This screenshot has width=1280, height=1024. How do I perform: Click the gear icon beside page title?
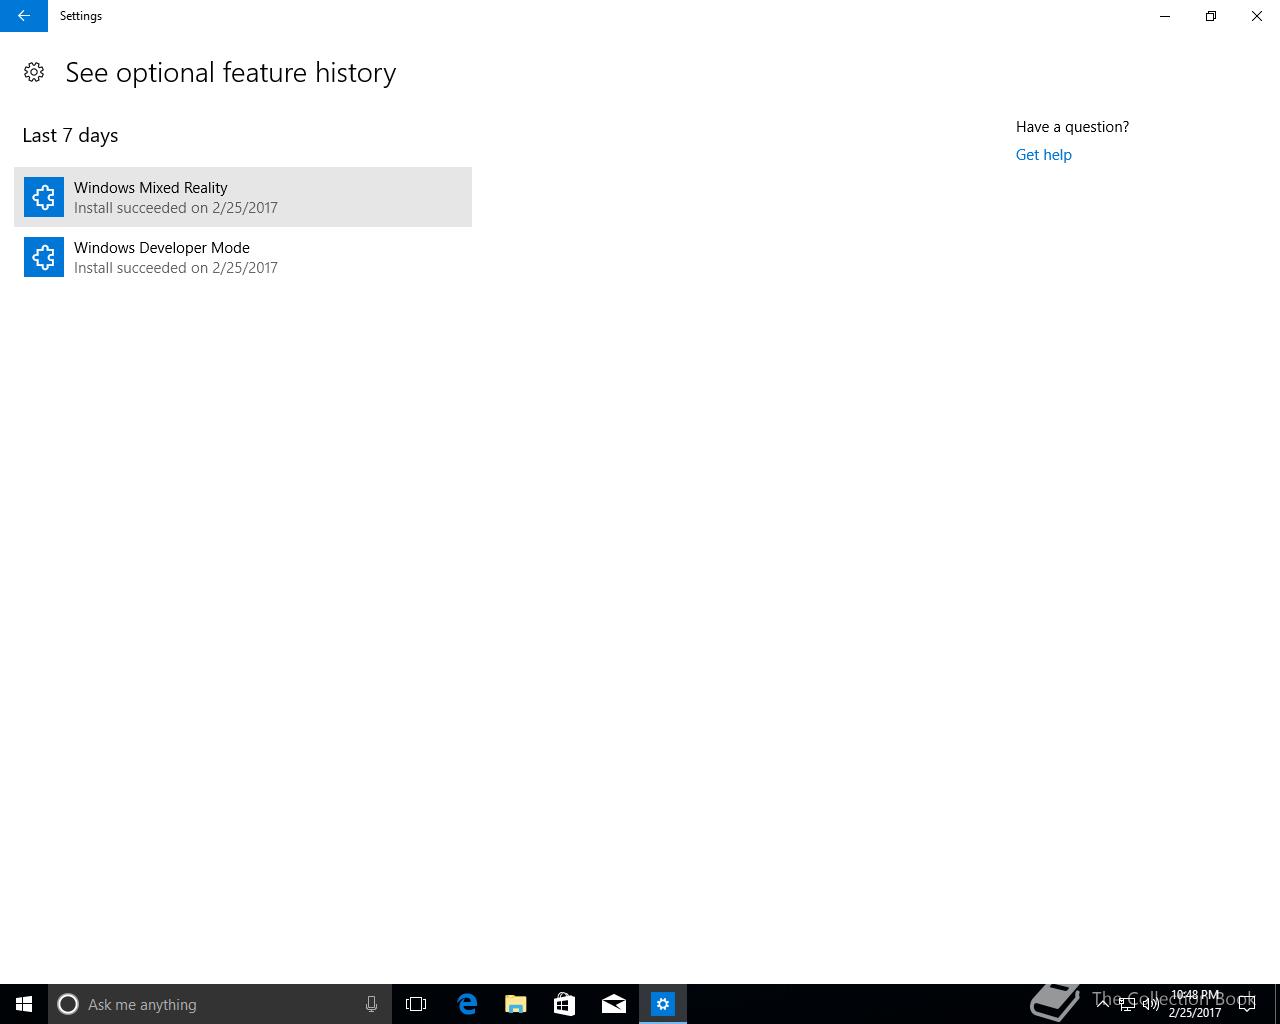[x=34, y=72]
